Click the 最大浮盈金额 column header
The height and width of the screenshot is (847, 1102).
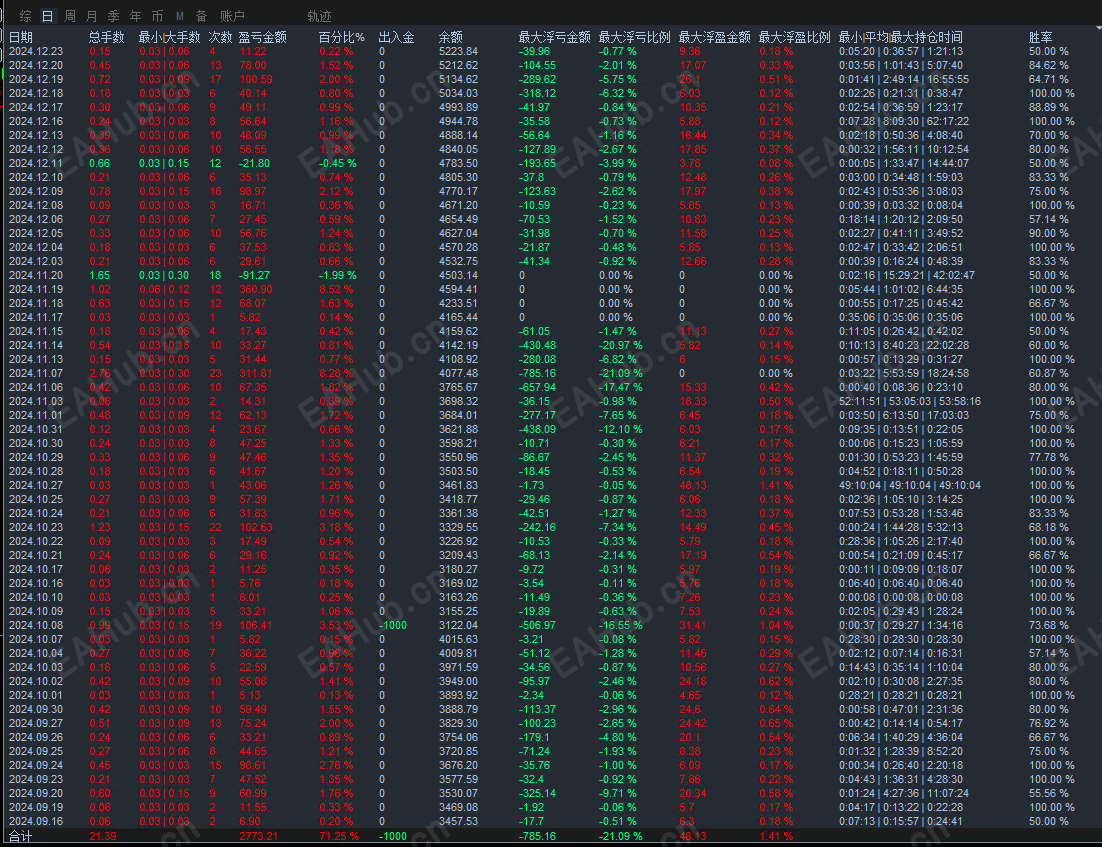[x=715, y=37]
